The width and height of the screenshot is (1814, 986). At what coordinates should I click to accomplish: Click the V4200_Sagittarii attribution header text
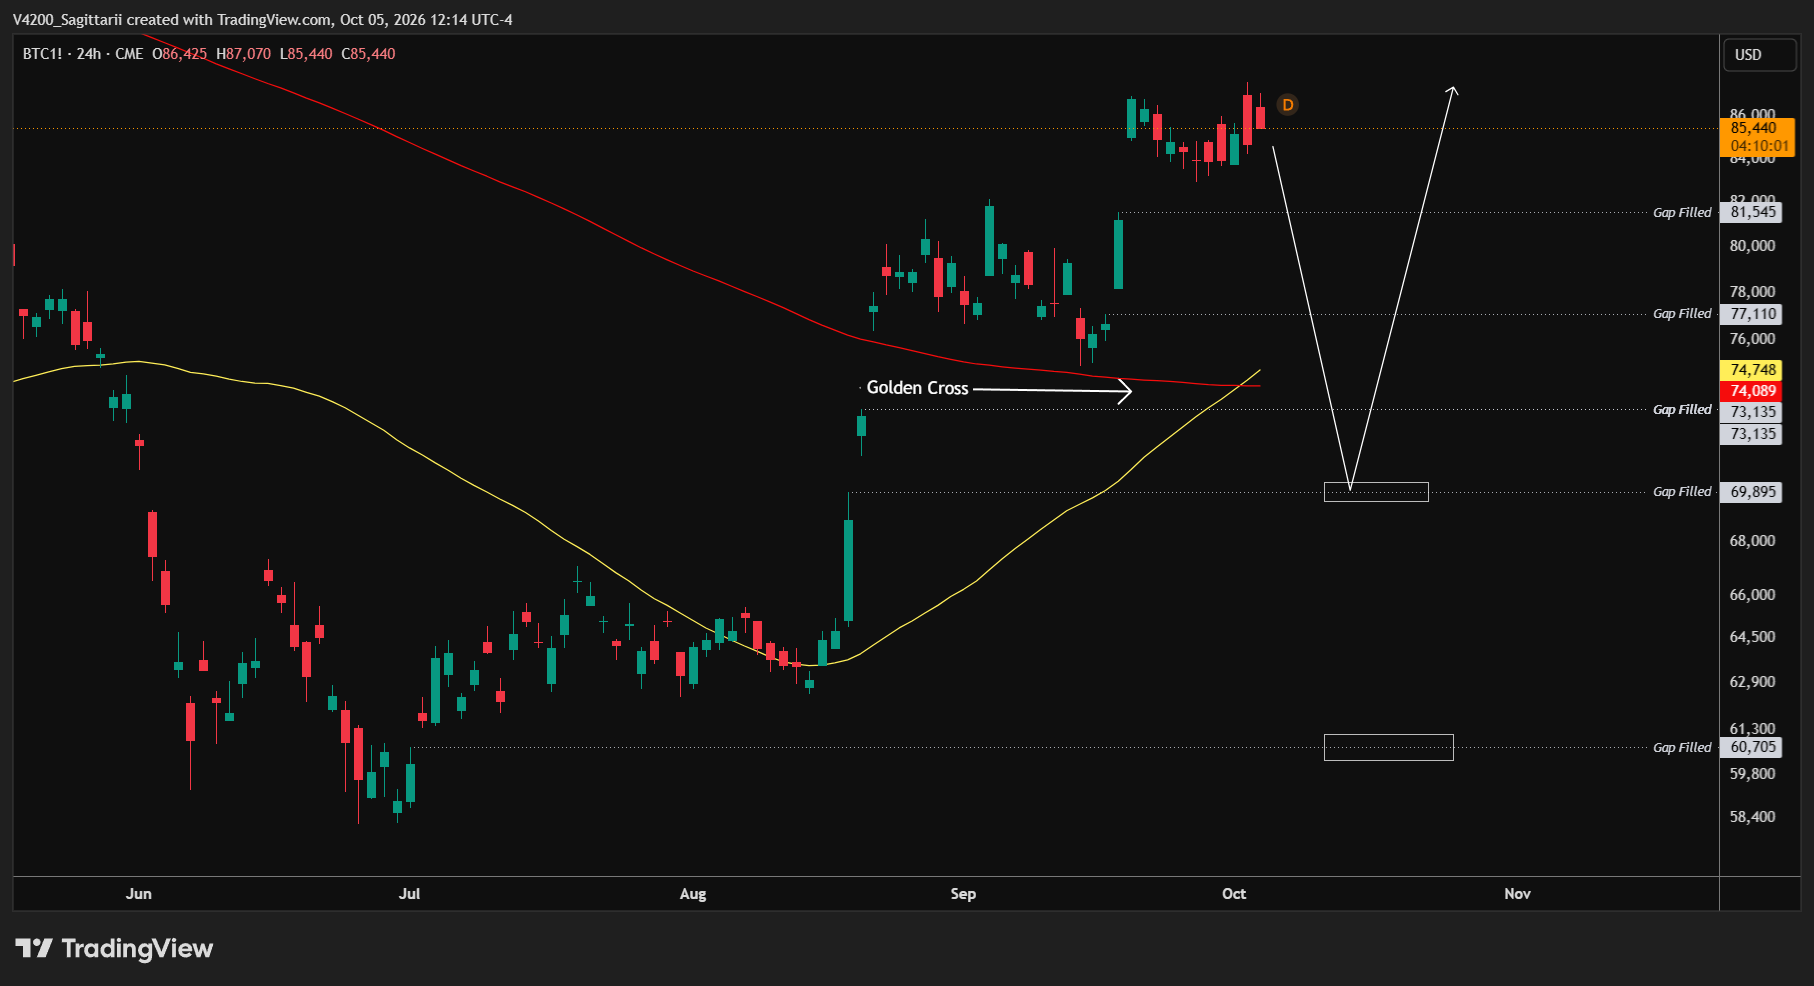tap(262, 20)
